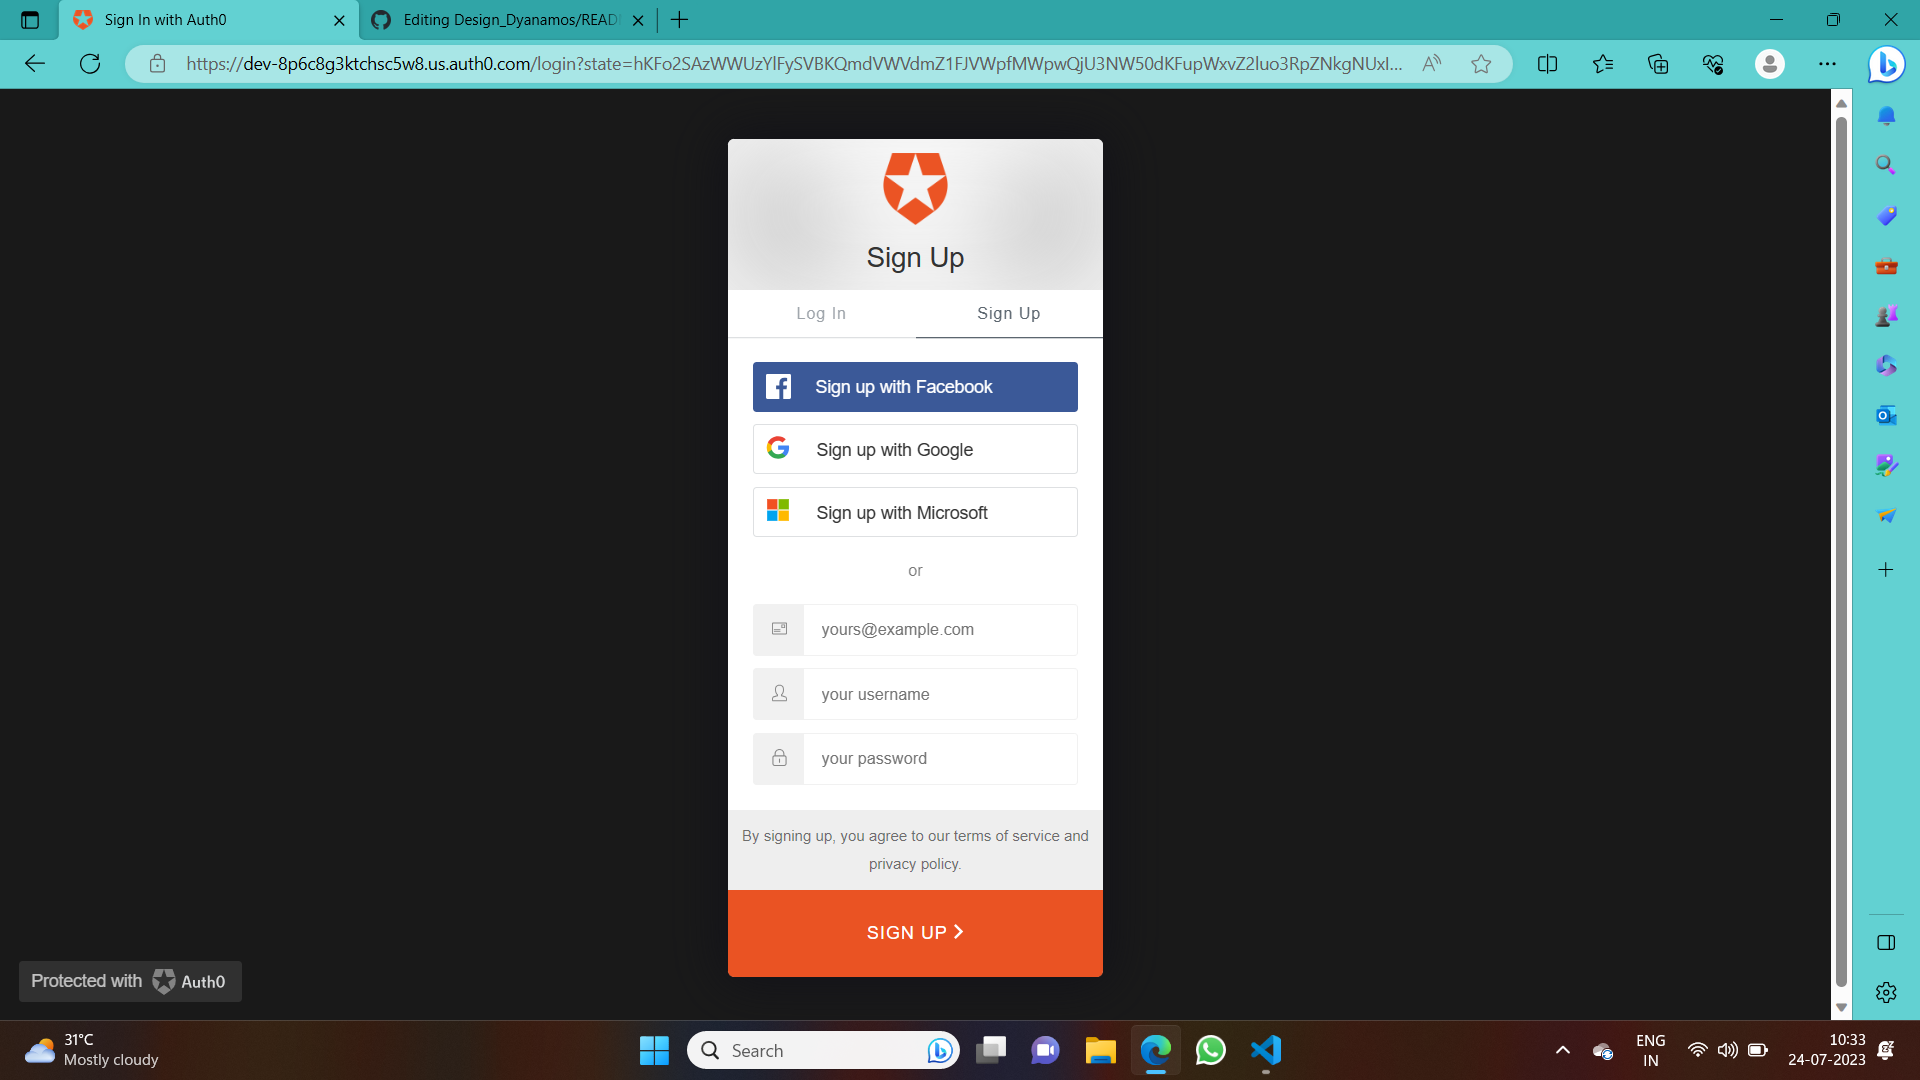1920x1080 pixels.
Task: Click the username input field
Action: click(939, 694)
